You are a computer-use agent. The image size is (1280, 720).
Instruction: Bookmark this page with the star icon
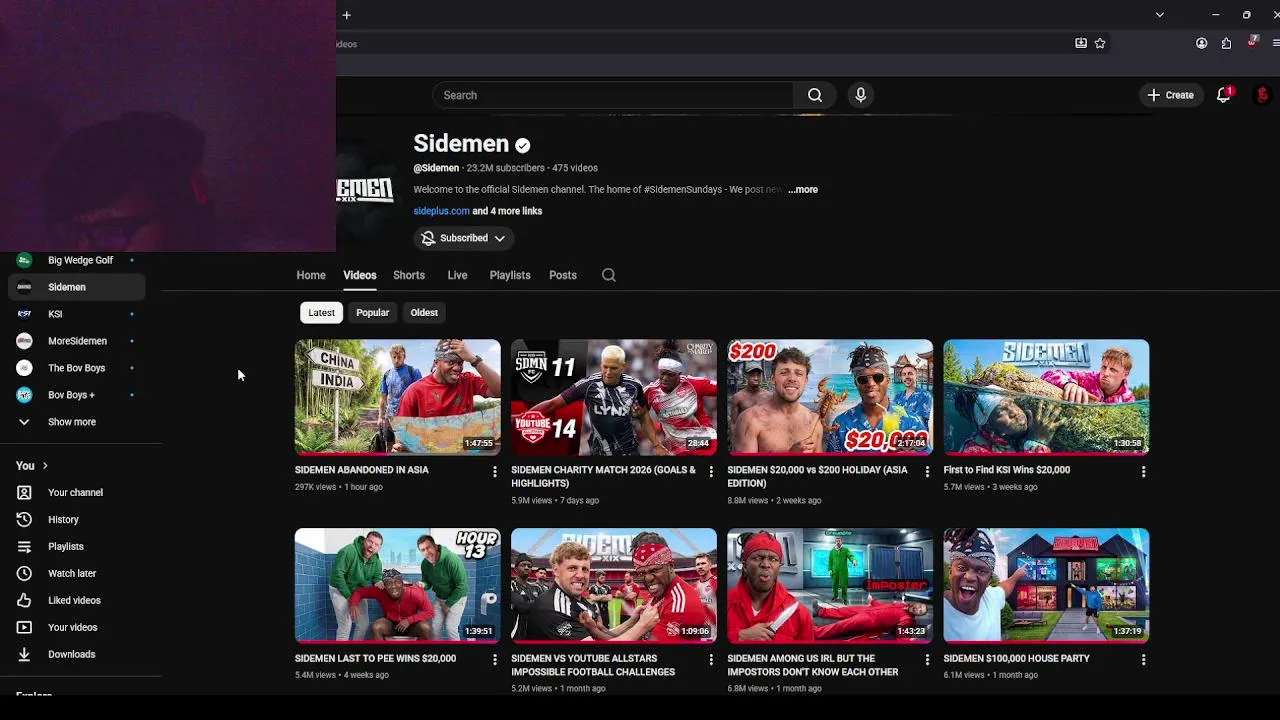point(1100,43)
